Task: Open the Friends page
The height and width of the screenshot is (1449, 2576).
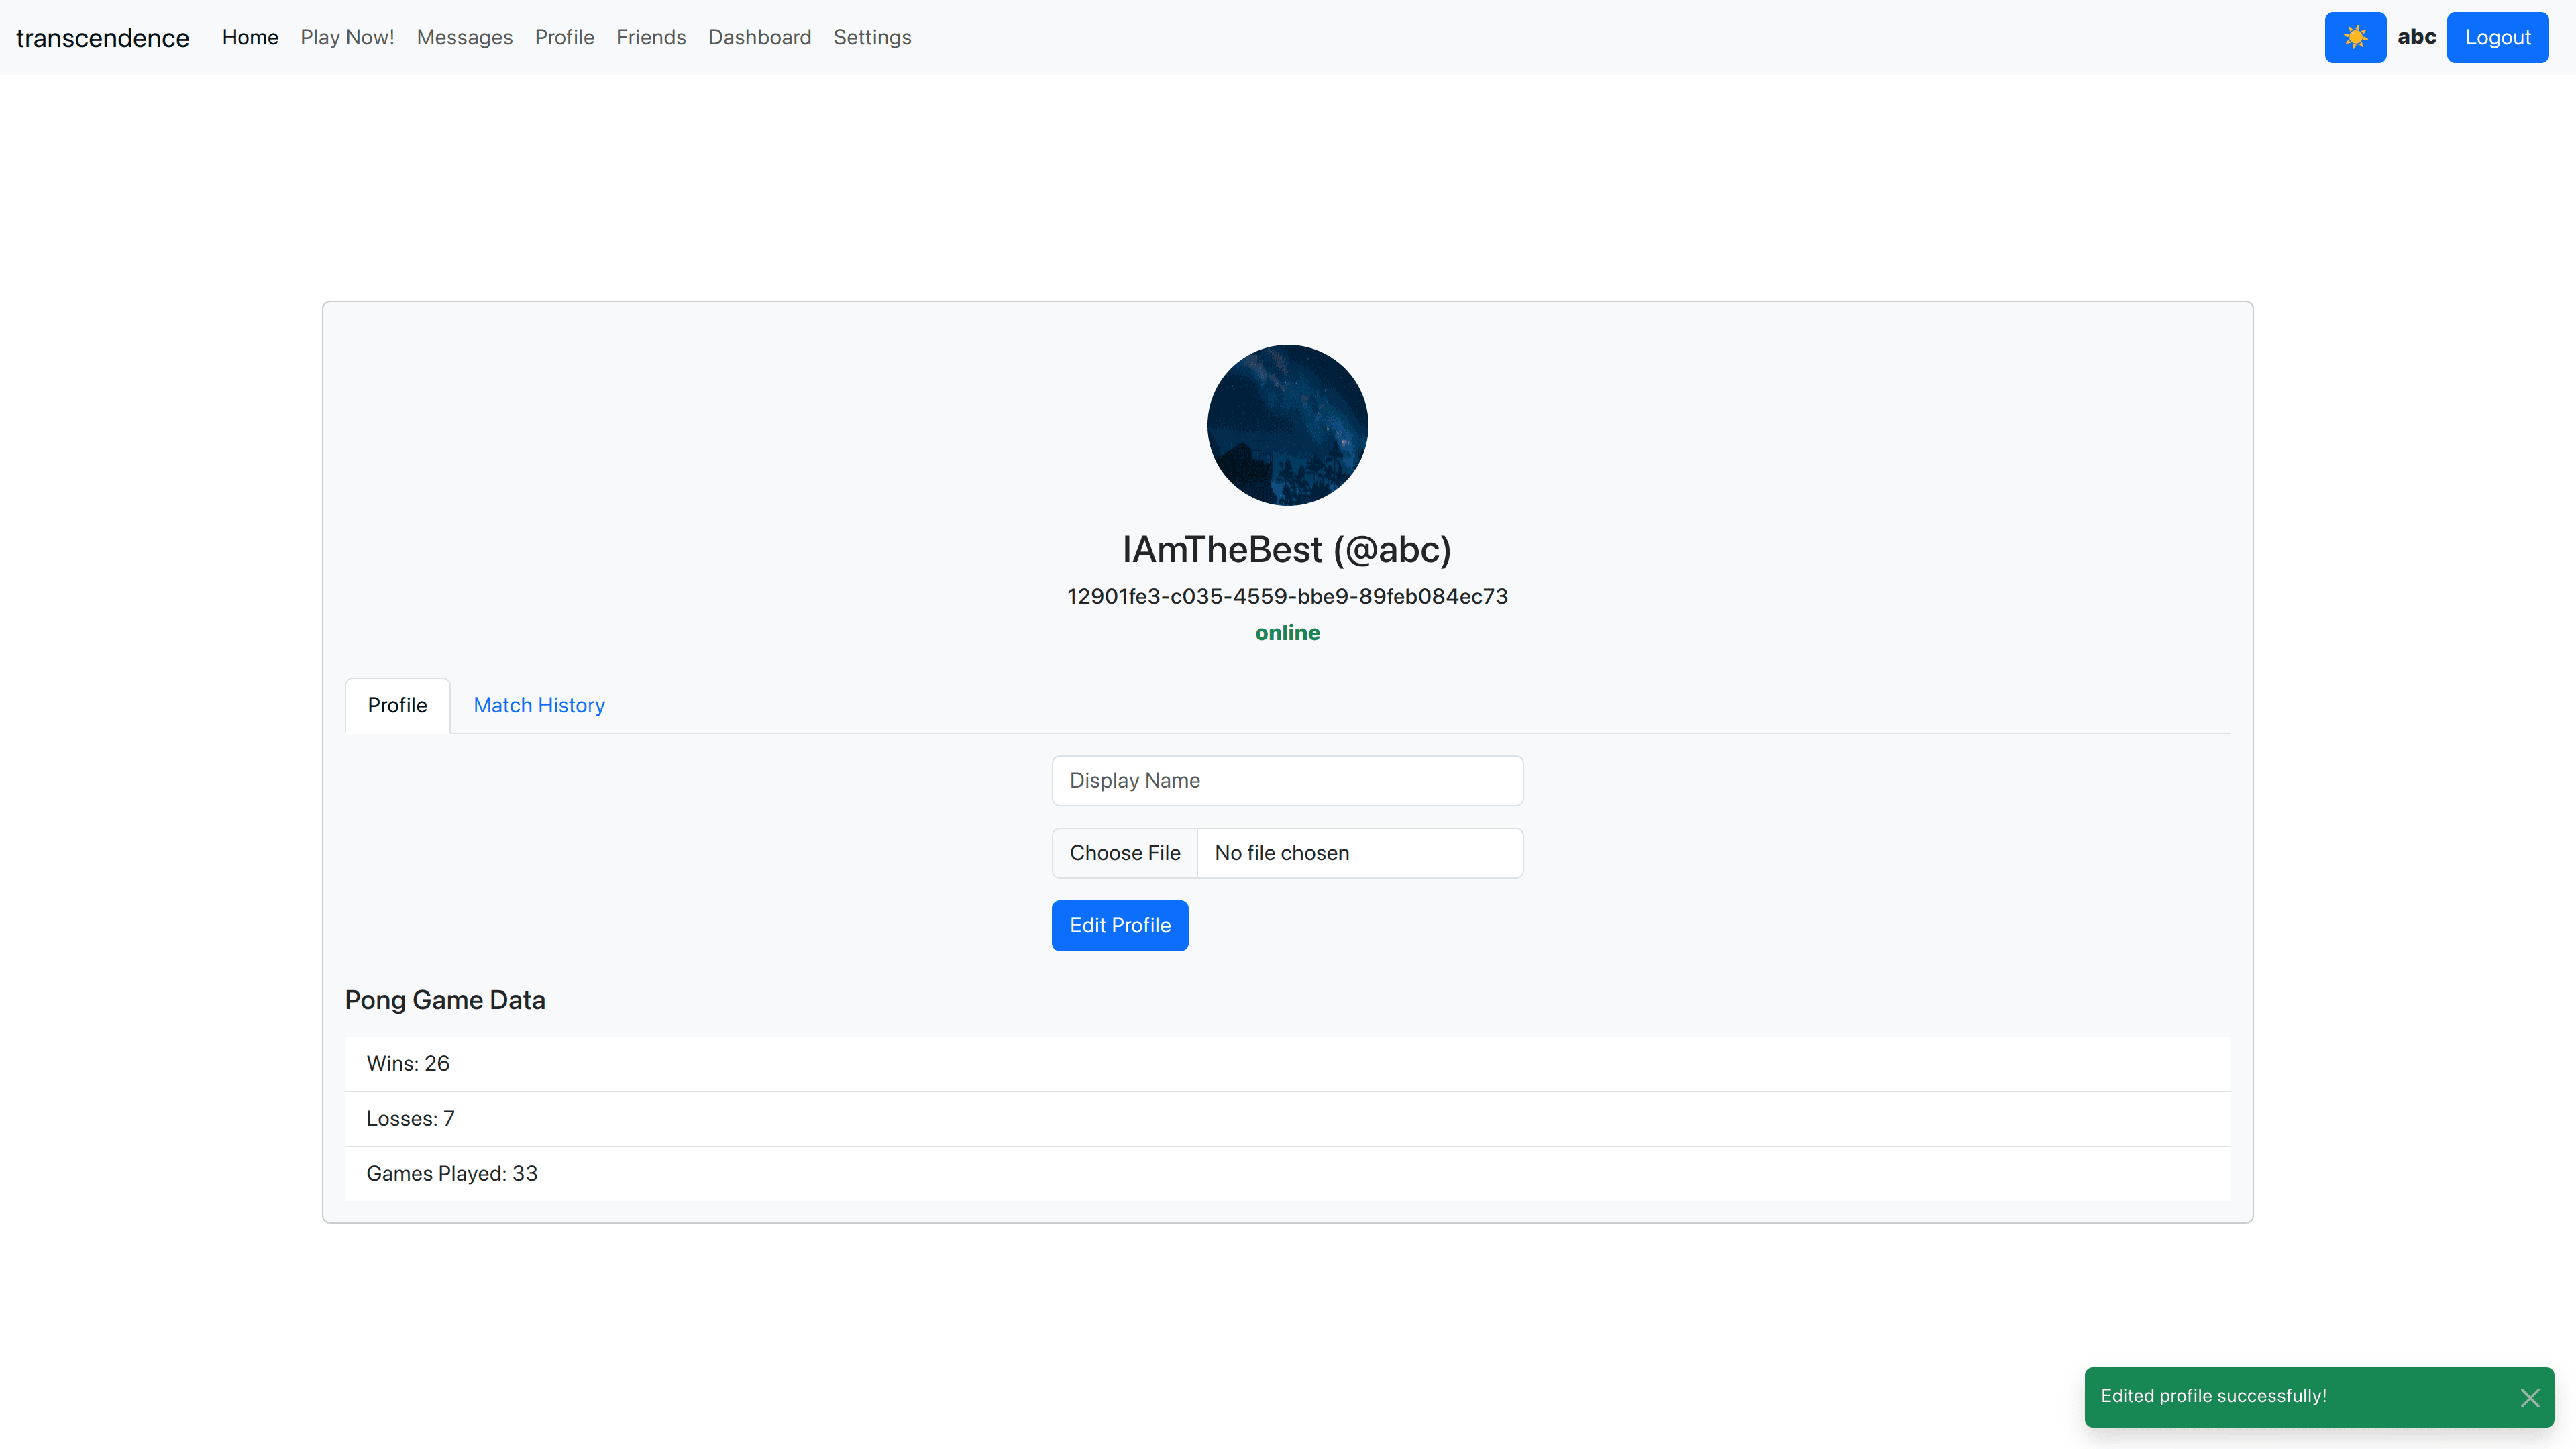Action: coord(650,37)
